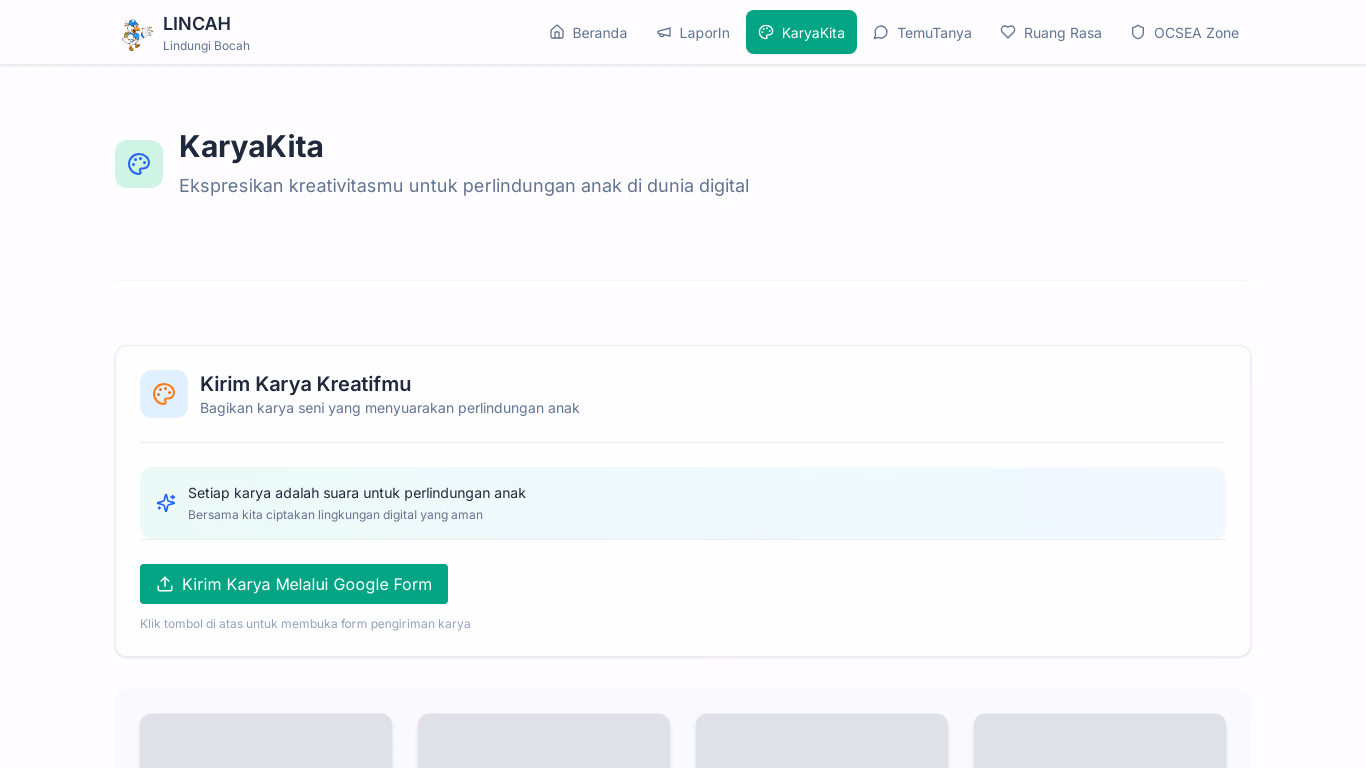Open the TemuTanya section

point(922,32)
